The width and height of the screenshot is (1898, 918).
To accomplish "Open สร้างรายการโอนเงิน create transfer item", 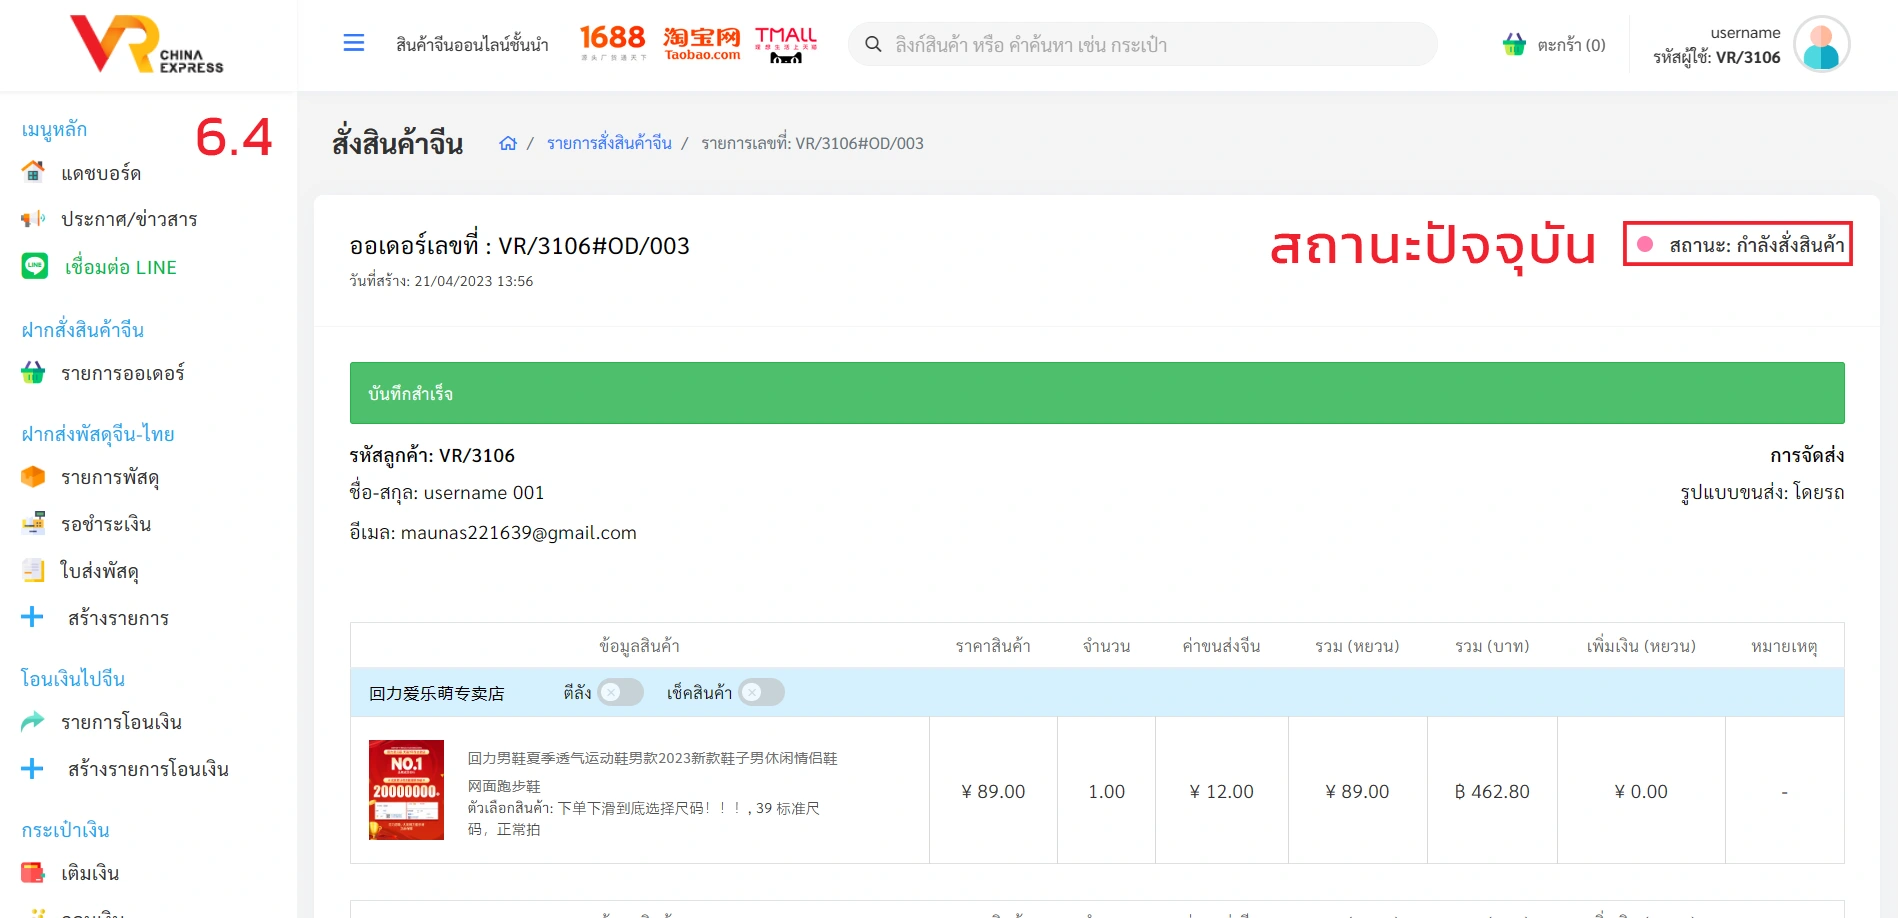I will point(147,769).
